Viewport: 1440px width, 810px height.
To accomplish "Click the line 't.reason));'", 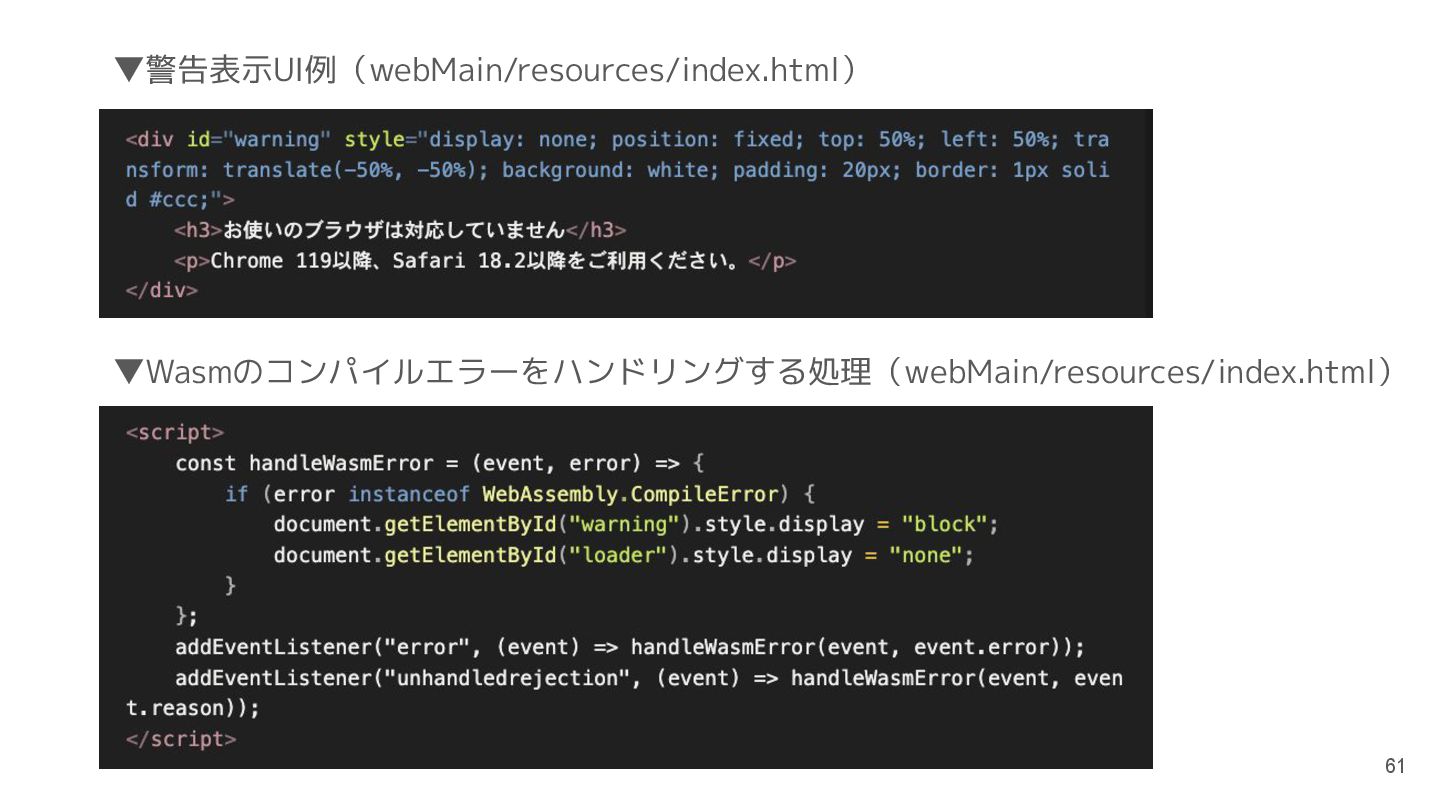I will [192, 708].
